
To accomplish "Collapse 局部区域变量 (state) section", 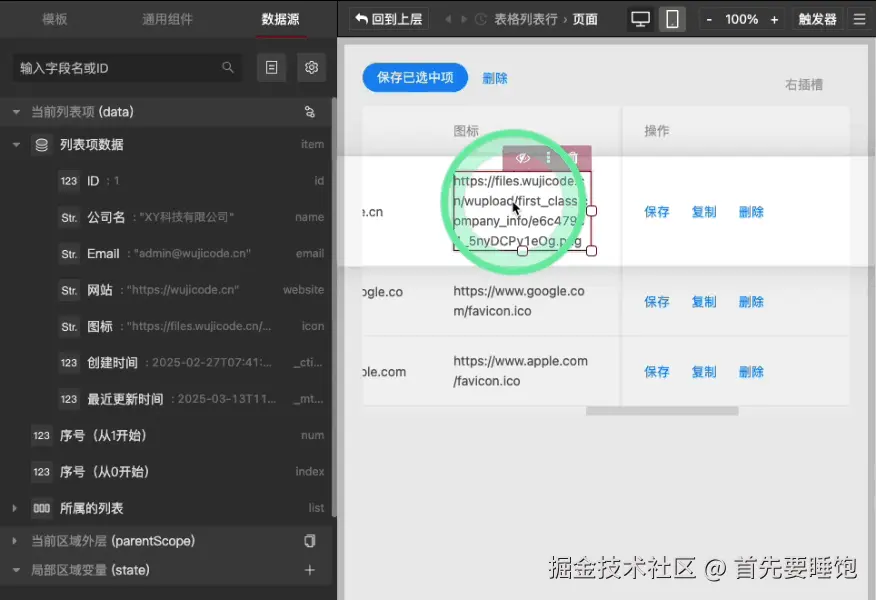I will tap(16, 570).
